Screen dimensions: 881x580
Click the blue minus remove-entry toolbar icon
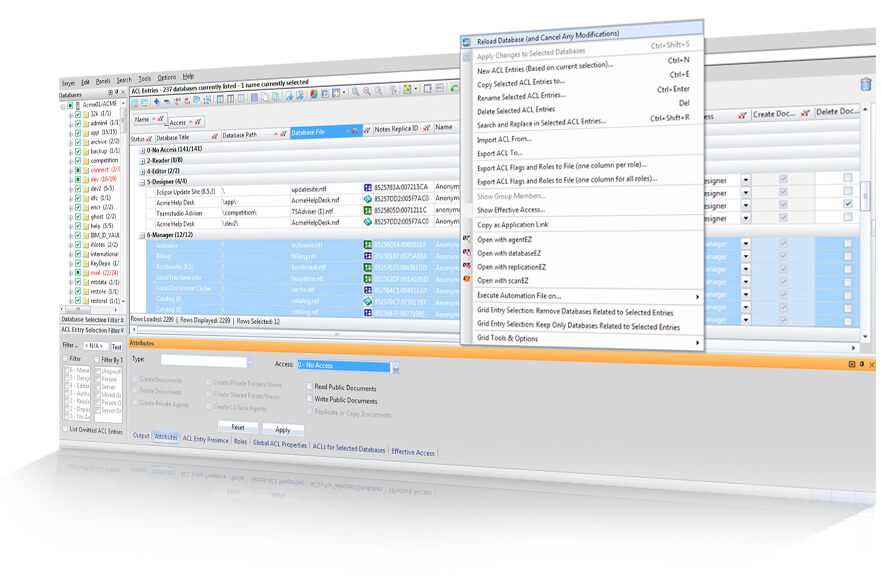[x=166, y=102]
